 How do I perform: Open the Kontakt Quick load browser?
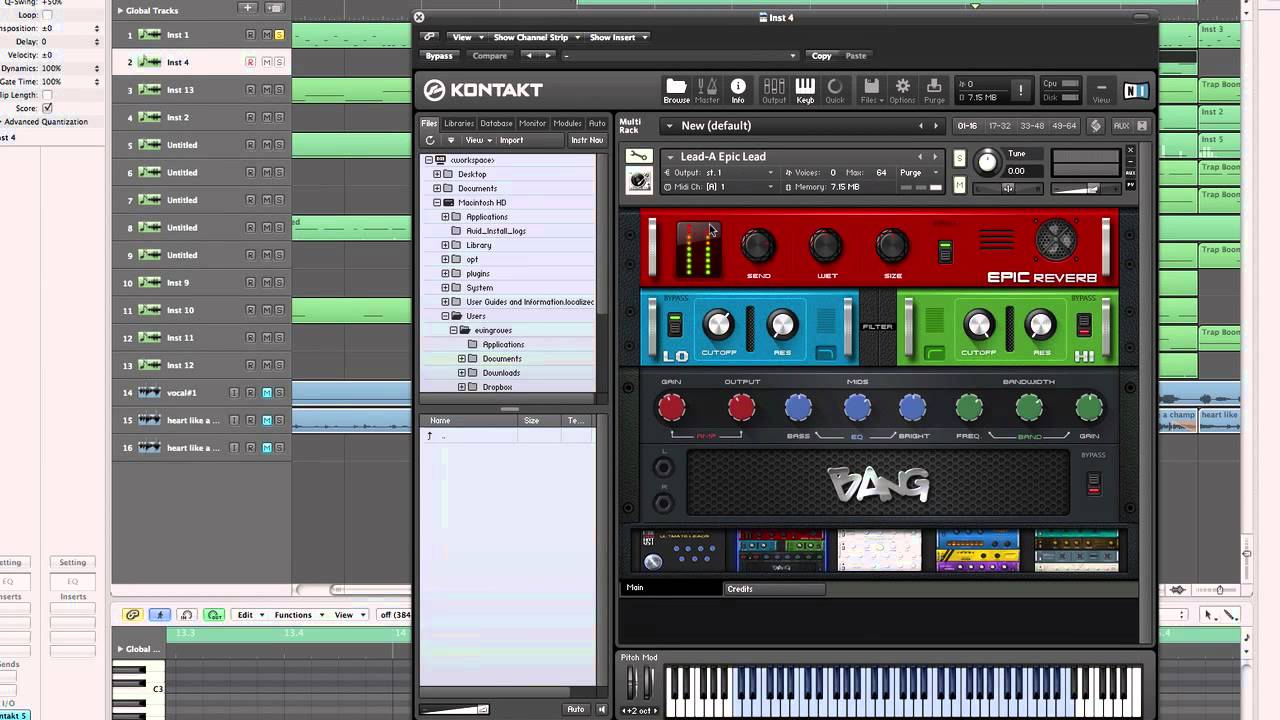[835, 90]
